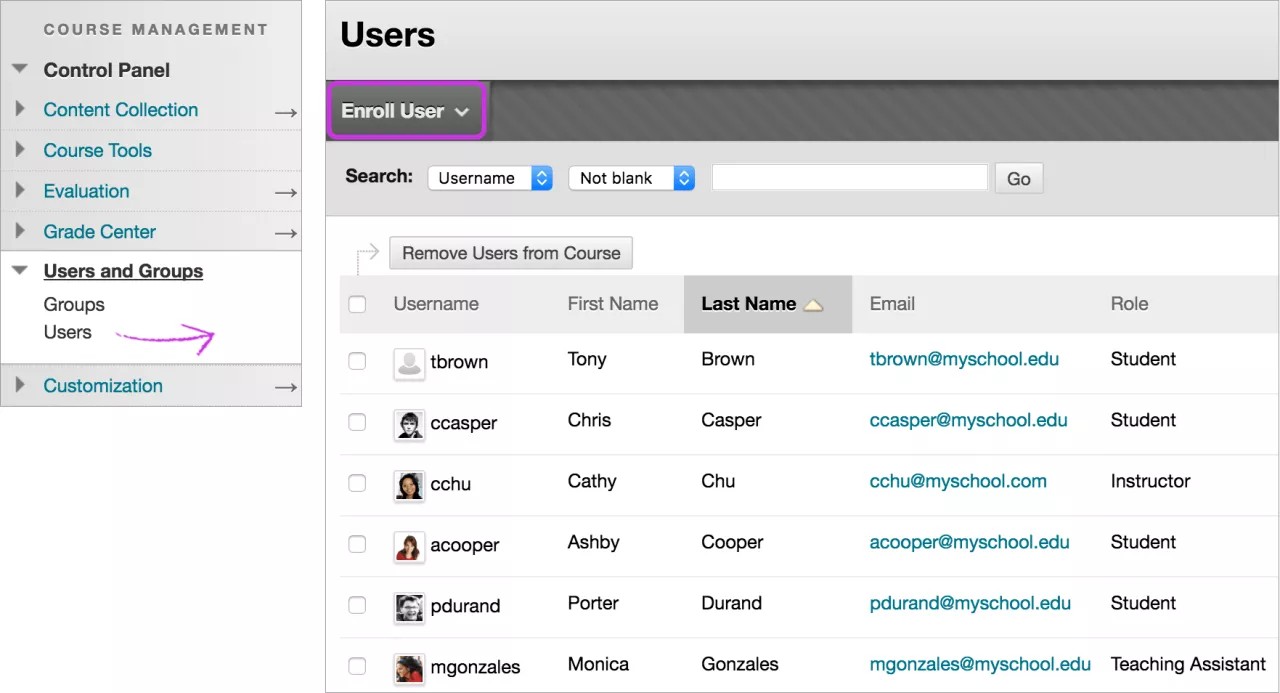Sort by the Last Name column header
1280x693 pixels.
pyautogui.click(x=748, y=303)
